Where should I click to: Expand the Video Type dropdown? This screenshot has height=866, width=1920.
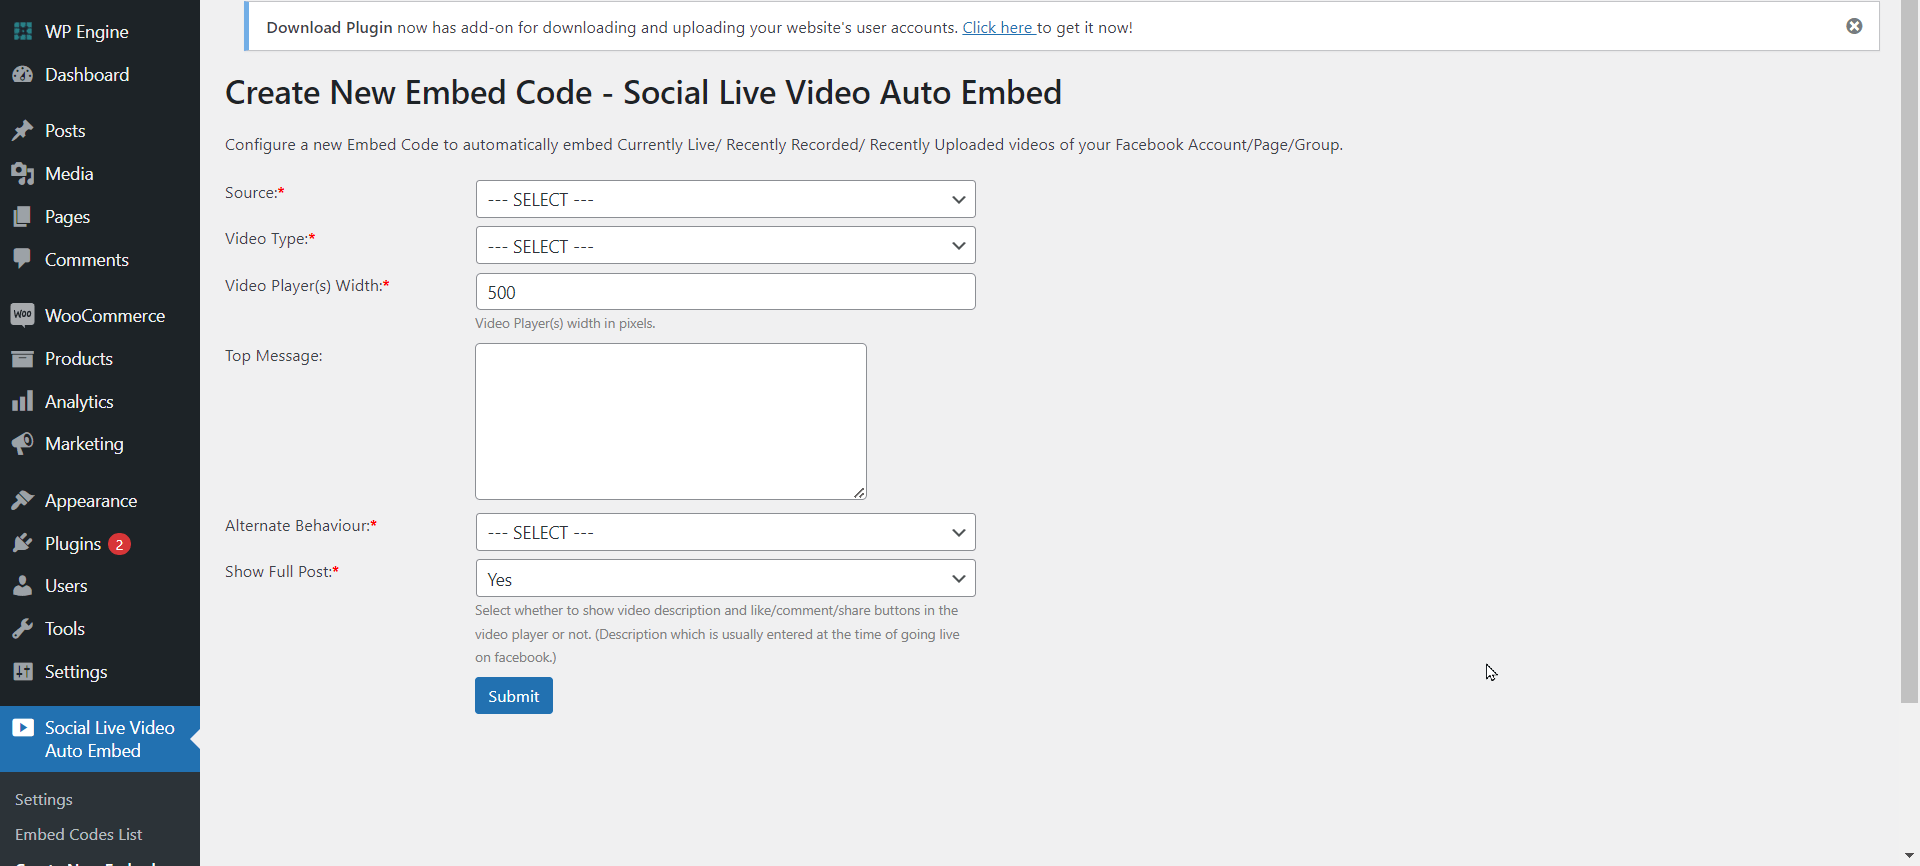point(725,246)
